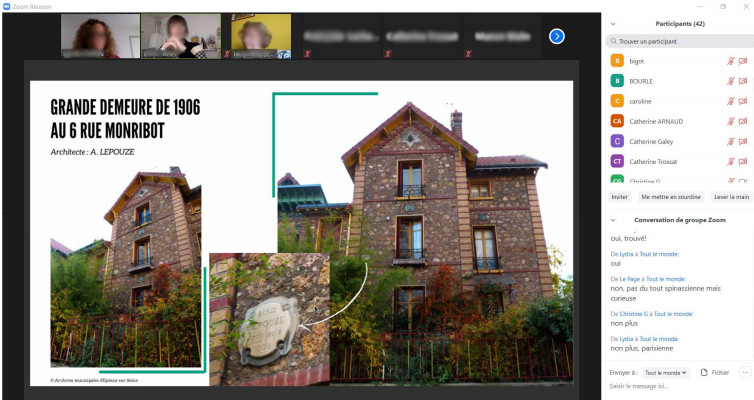Screen dimensions: 754x400
Task: Click 'Architecte : A. LEPOUZE' text on the slide
Action: pyautogui.click(x=92, y=152)
